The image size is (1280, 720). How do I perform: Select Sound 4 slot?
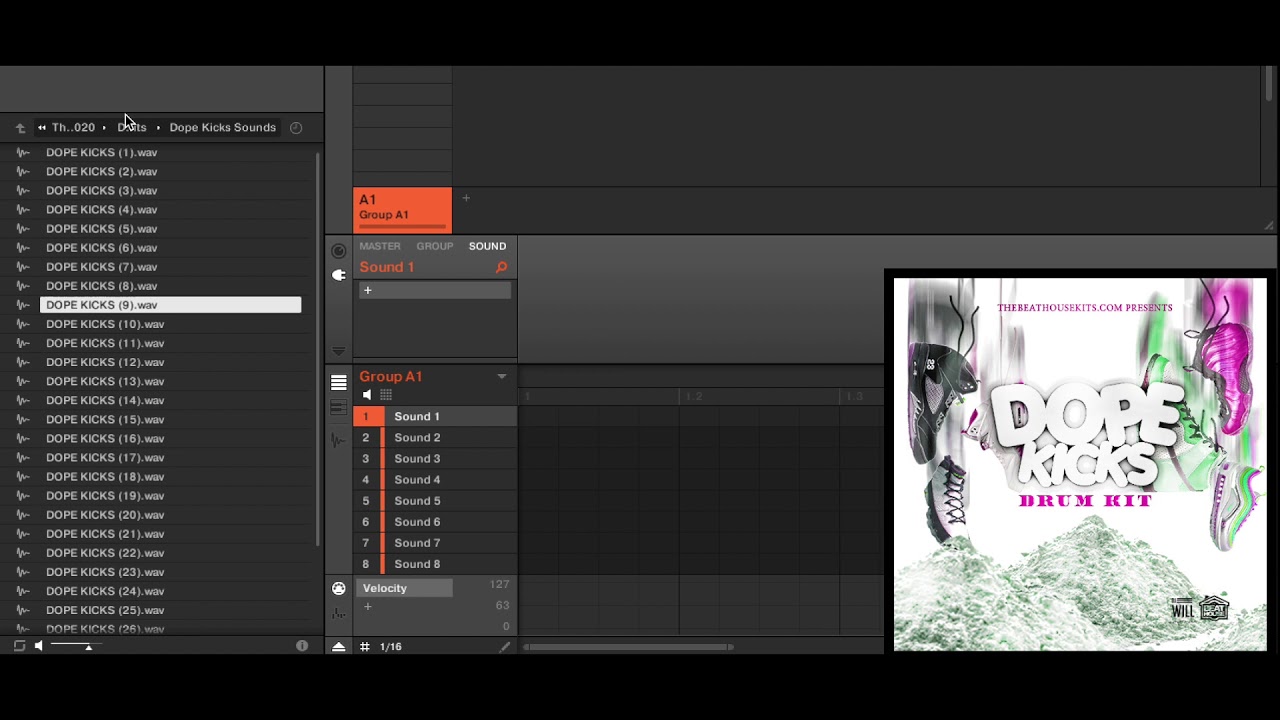click(x=435, y=480)
